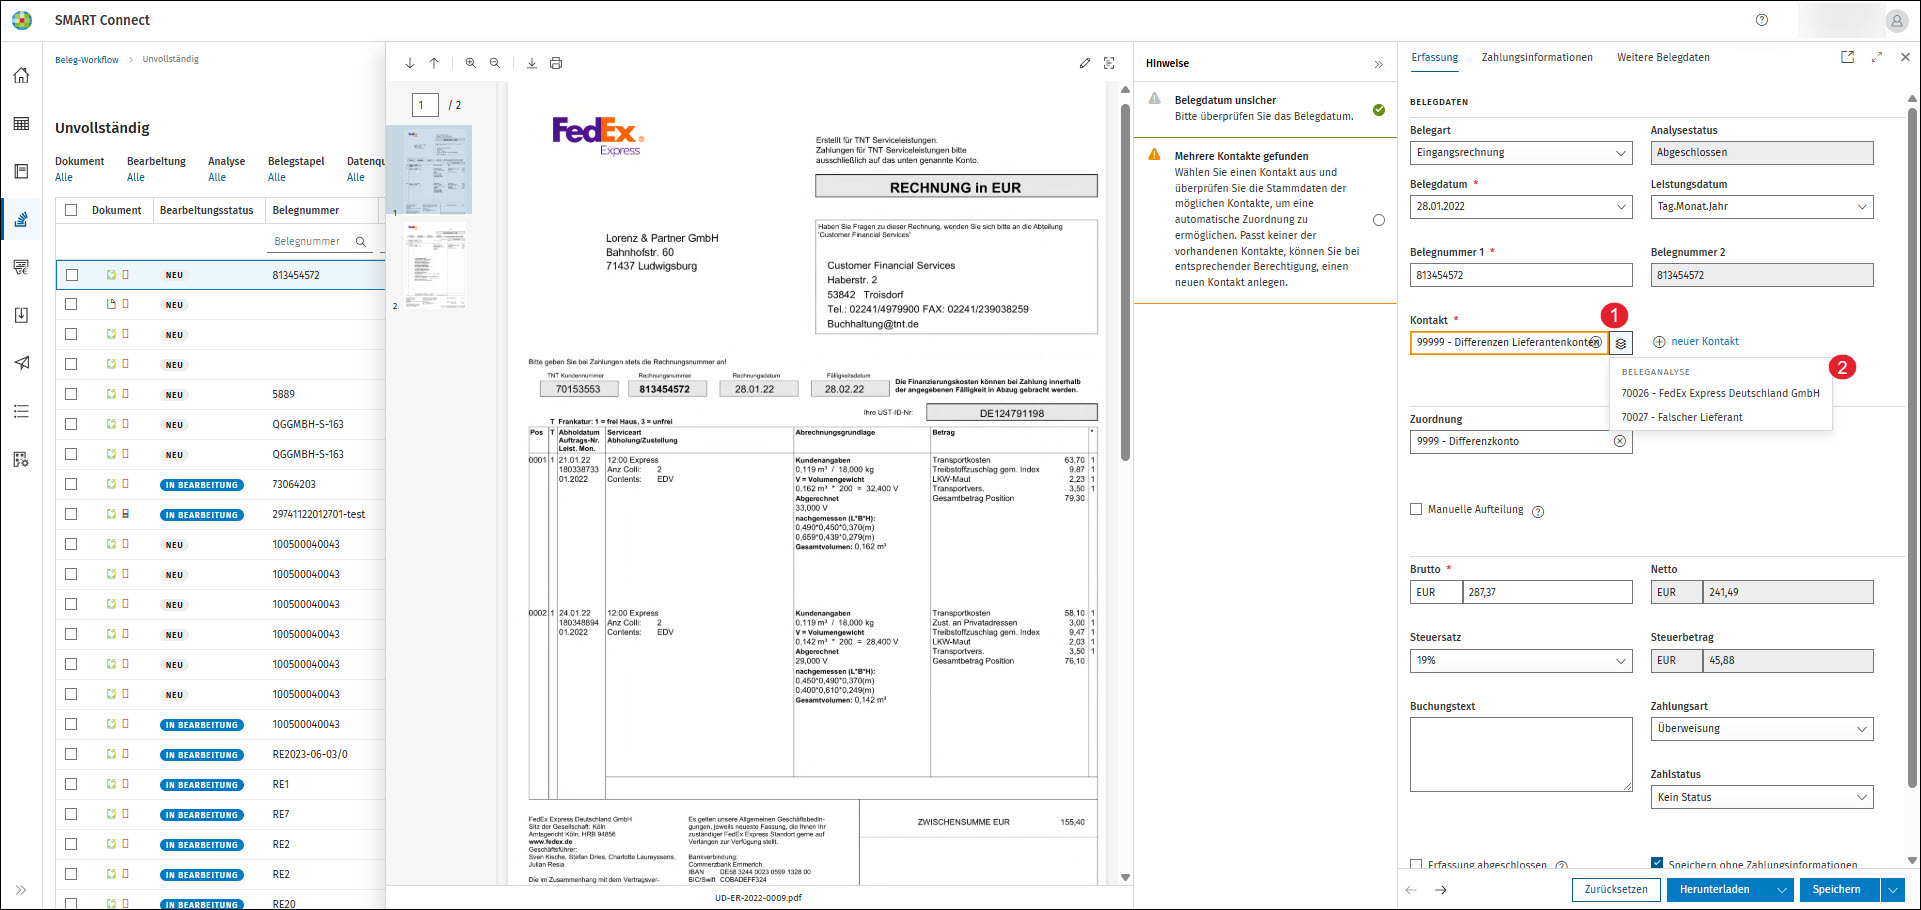Switch to Weitere Belegdaten tab
The height and width of the screenshot is (910, 1921).
(1663, 58)
